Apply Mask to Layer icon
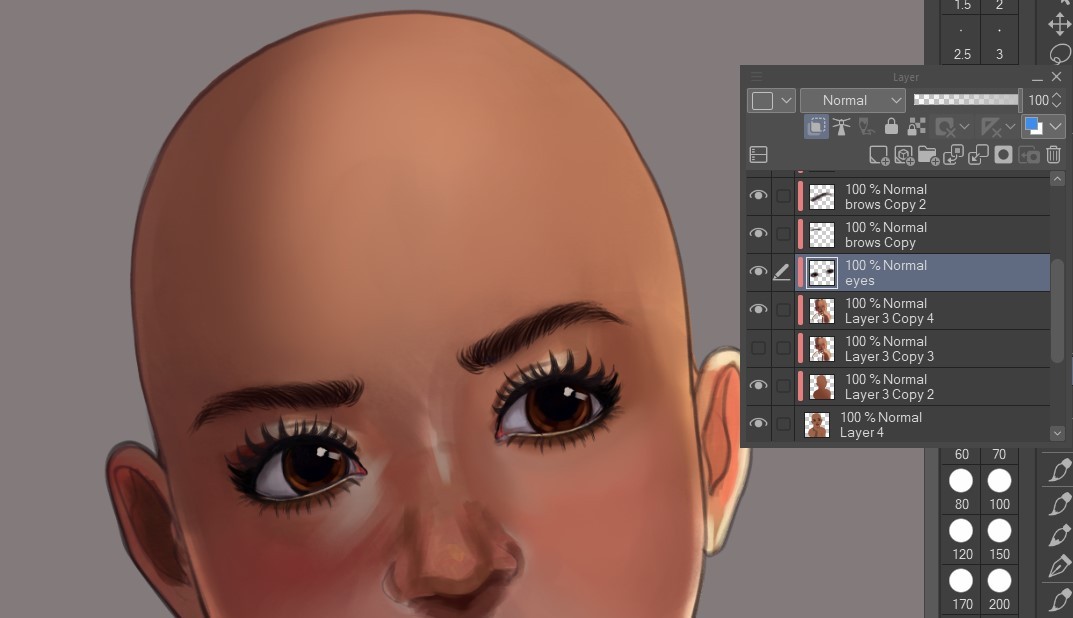This screenshot has width=1073, height=618. click(x=1029, y=155)
